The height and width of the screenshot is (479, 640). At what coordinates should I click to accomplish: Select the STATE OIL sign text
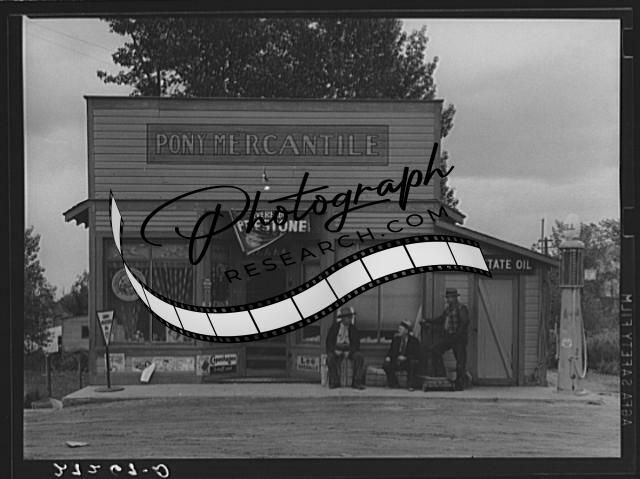pyautogui.click(x=511, y=264)
